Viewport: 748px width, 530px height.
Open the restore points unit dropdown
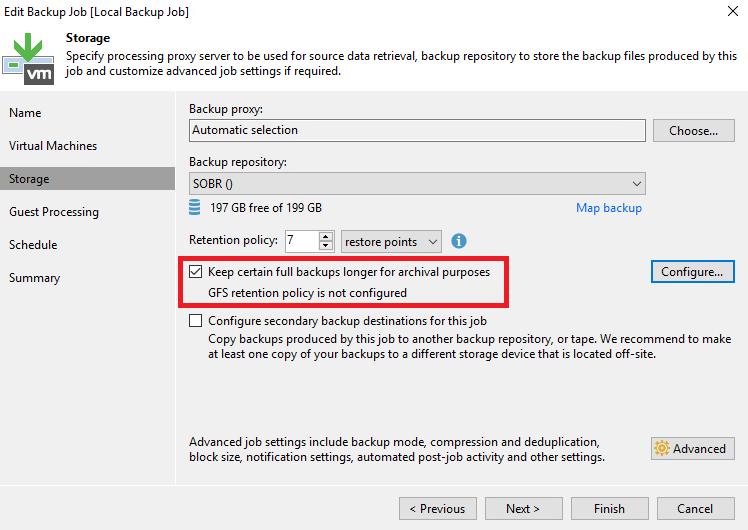click(432, 242)
